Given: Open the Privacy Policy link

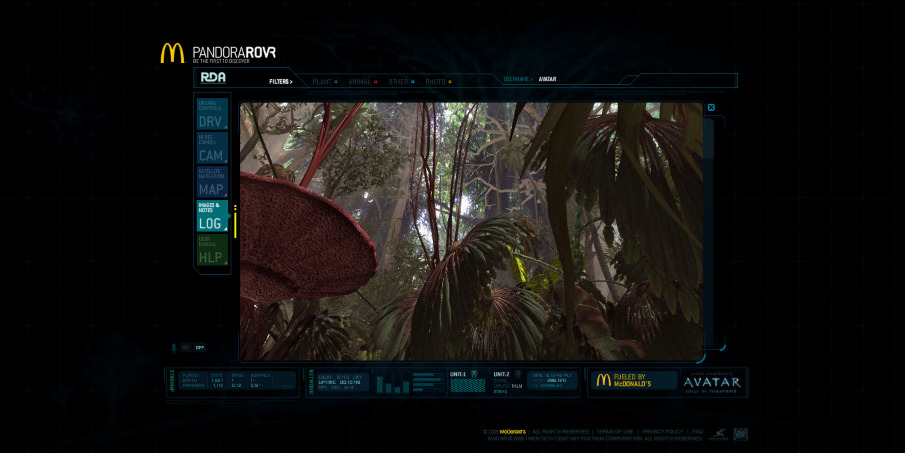Looking at the screenshot, I should (x=663, y=432).
